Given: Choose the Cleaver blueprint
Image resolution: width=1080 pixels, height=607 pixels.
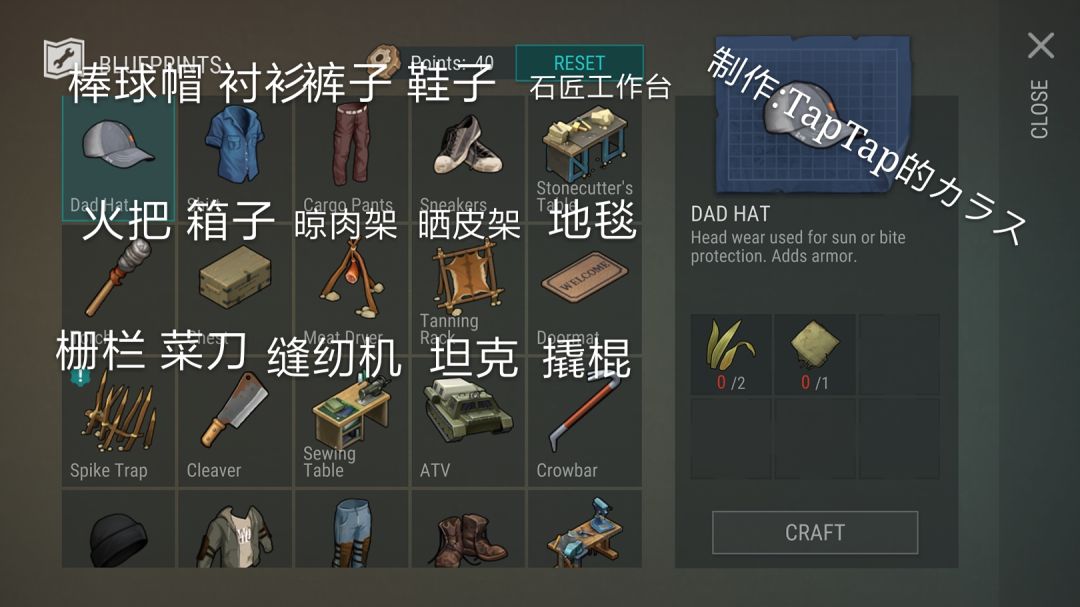Looking at the screenshot, I should tap(235, 421).
